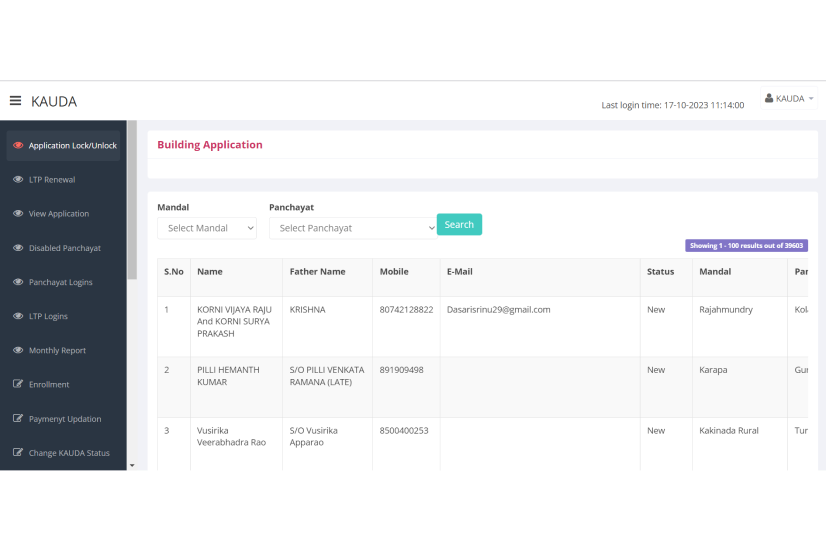Screen dimensions: 826x551
Task: Click the eye icon beside Disabled Panchayat
Action: 18,248
